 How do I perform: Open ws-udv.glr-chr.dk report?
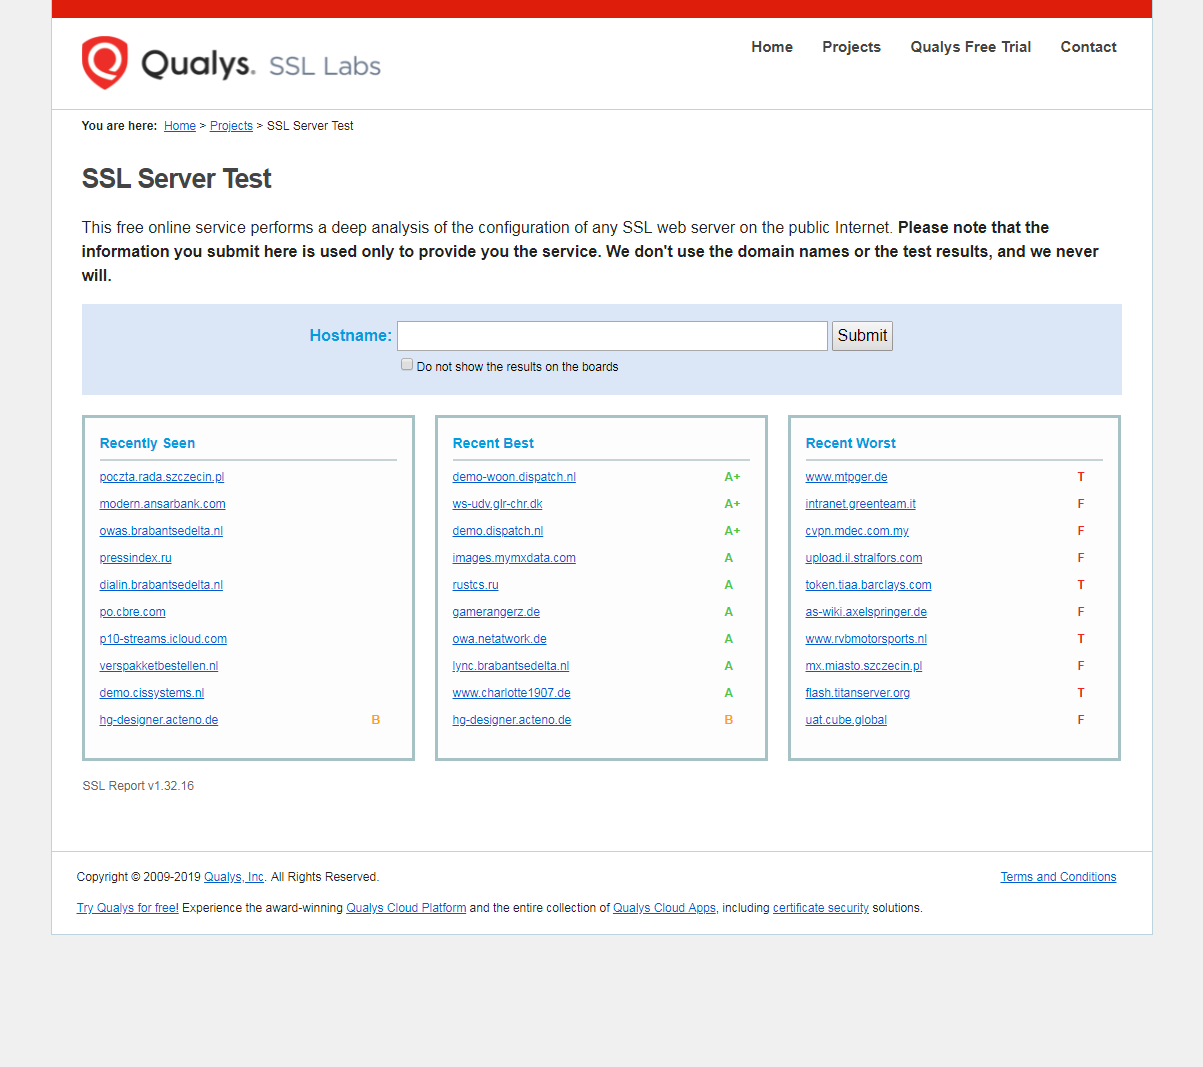(498, 504)
